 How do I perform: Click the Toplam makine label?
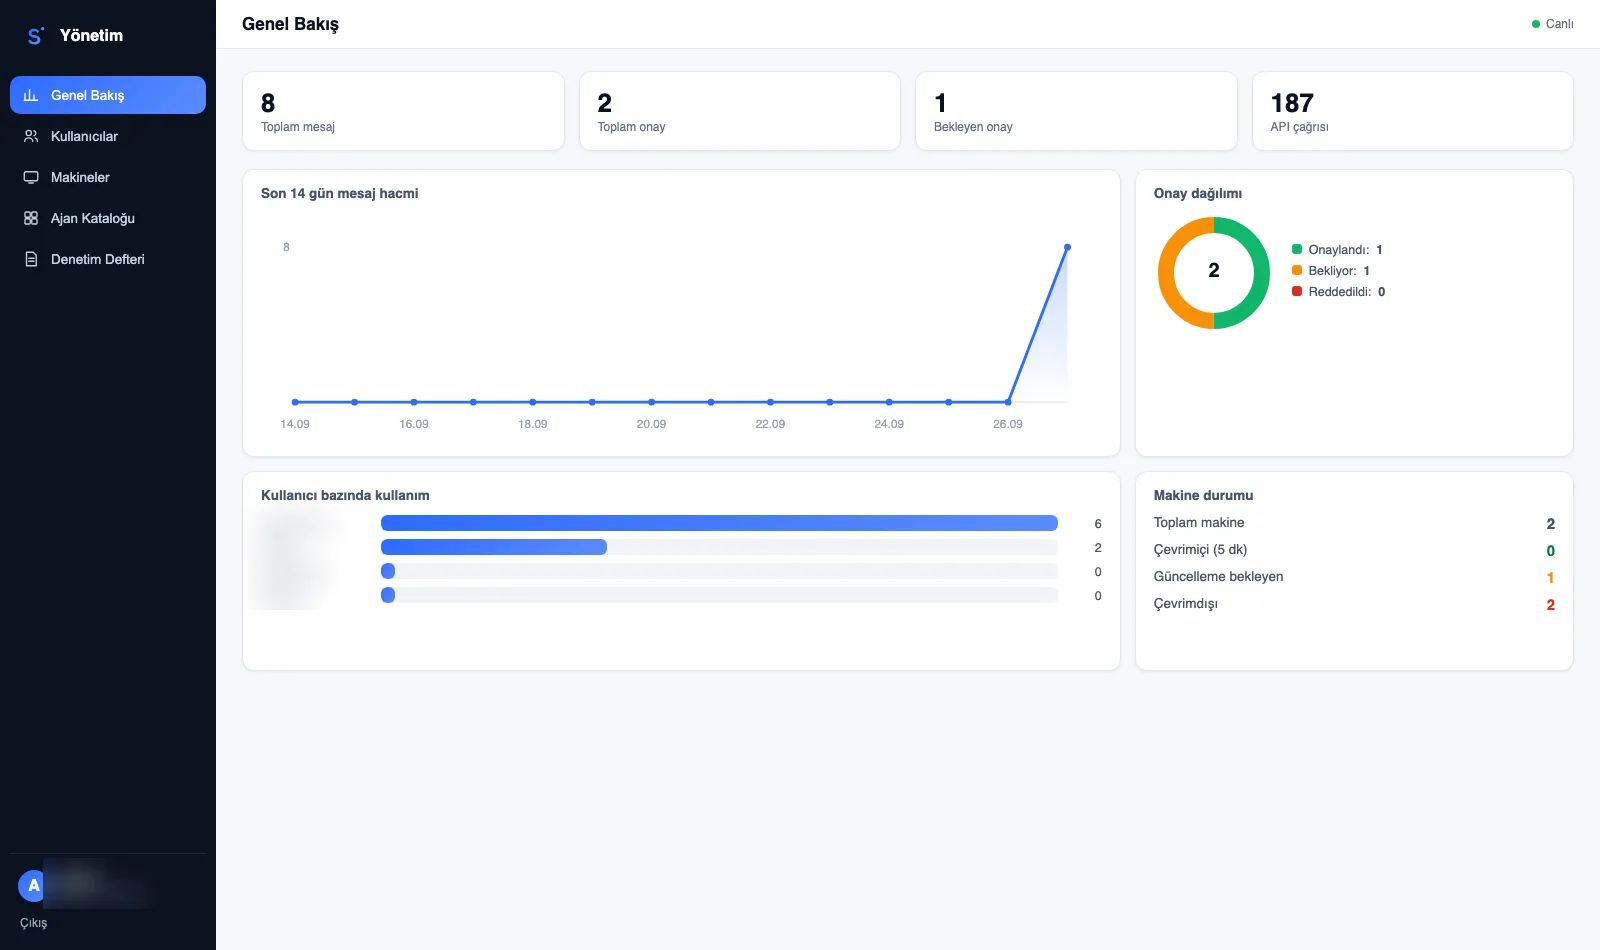1199,523
